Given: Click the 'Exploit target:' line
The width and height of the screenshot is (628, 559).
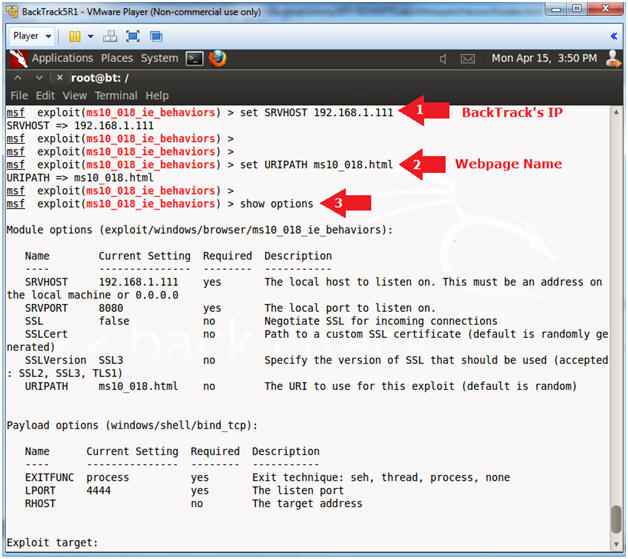Looking at the screenshot, I should 52,543.
